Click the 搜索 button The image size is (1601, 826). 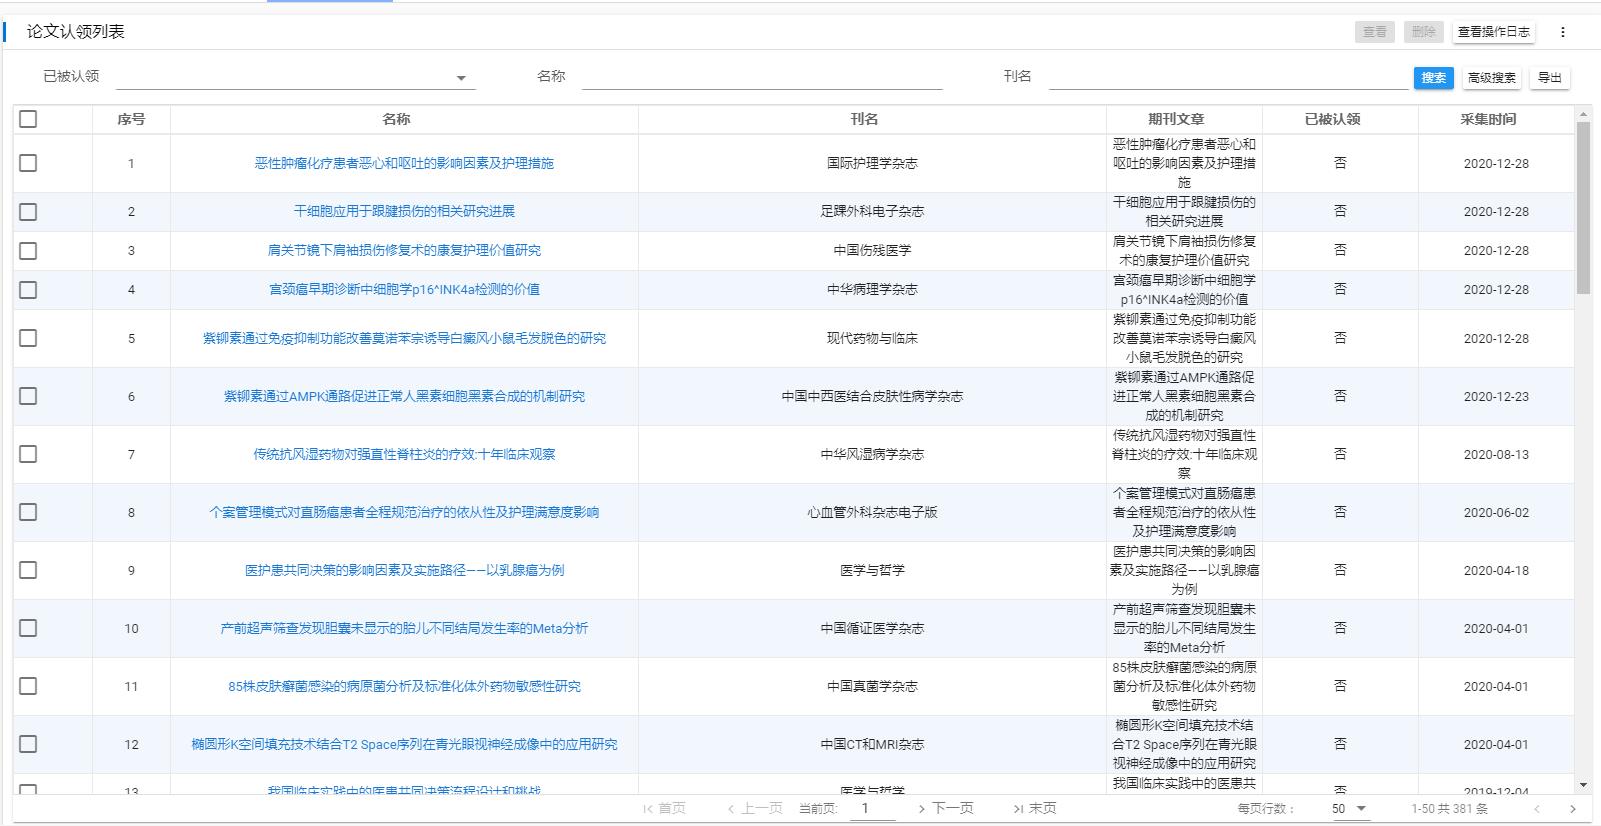tap(1433, 78)
